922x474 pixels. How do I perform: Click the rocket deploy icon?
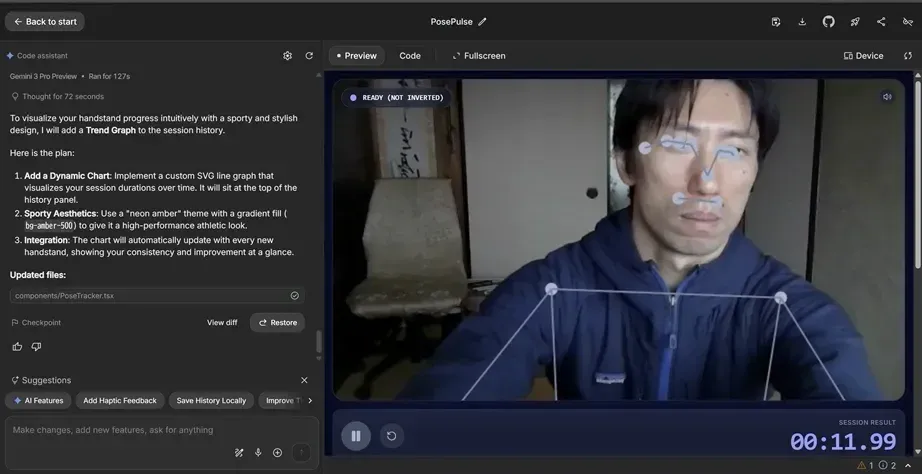coord(855,22)
